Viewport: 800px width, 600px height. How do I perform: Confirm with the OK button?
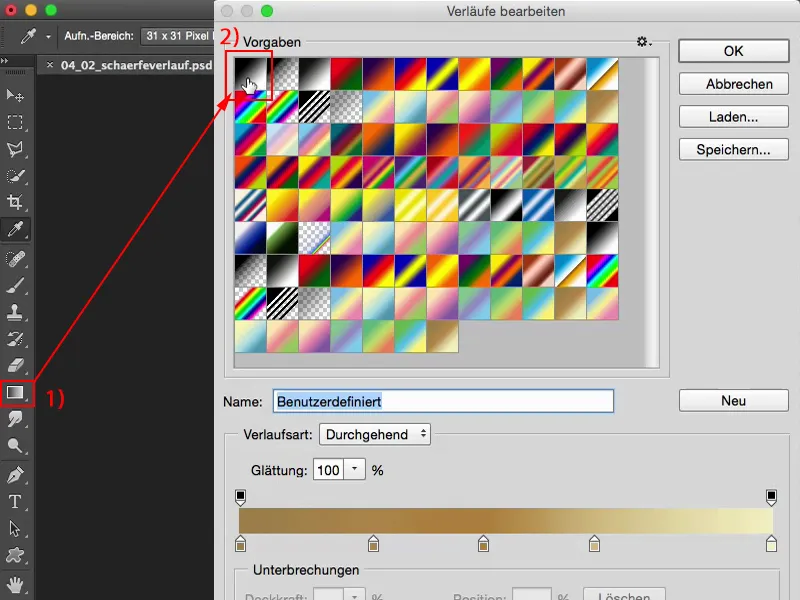tap(734, 51)
